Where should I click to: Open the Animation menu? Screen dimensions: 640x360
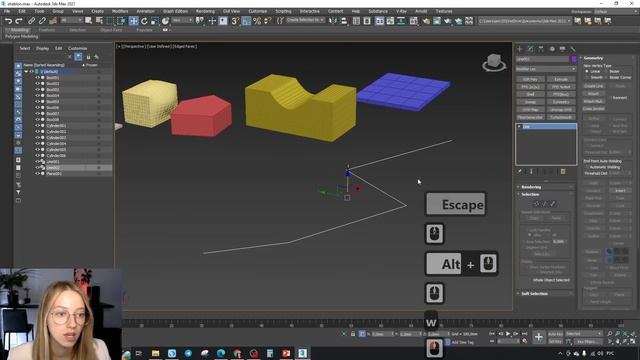tap(145, 11)
